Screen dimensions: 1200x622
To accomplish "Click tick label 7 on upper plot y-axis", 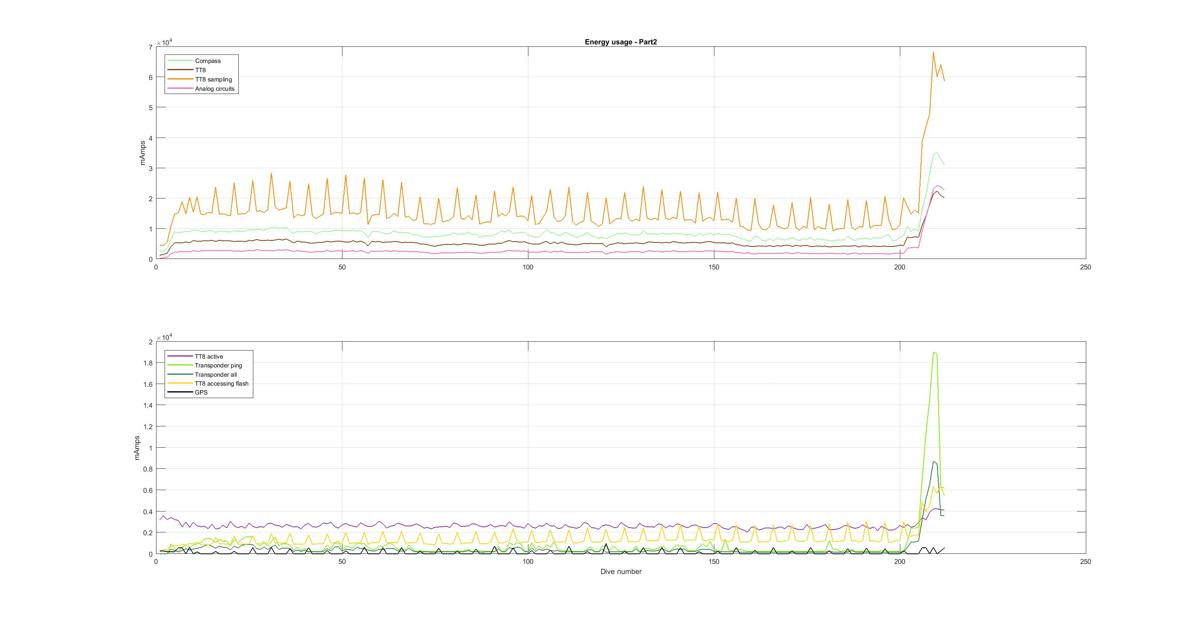I will point(149,47).
